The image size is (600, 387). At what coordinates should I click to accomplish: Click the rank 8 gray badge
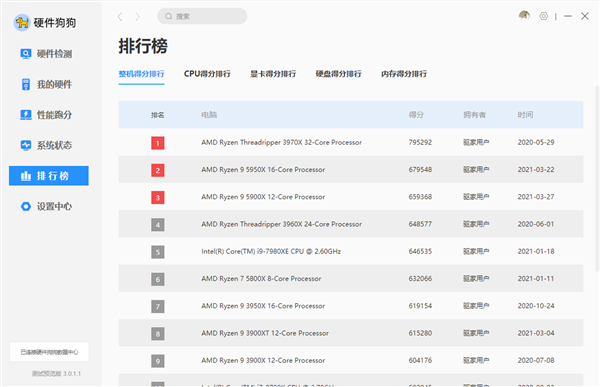158,333
